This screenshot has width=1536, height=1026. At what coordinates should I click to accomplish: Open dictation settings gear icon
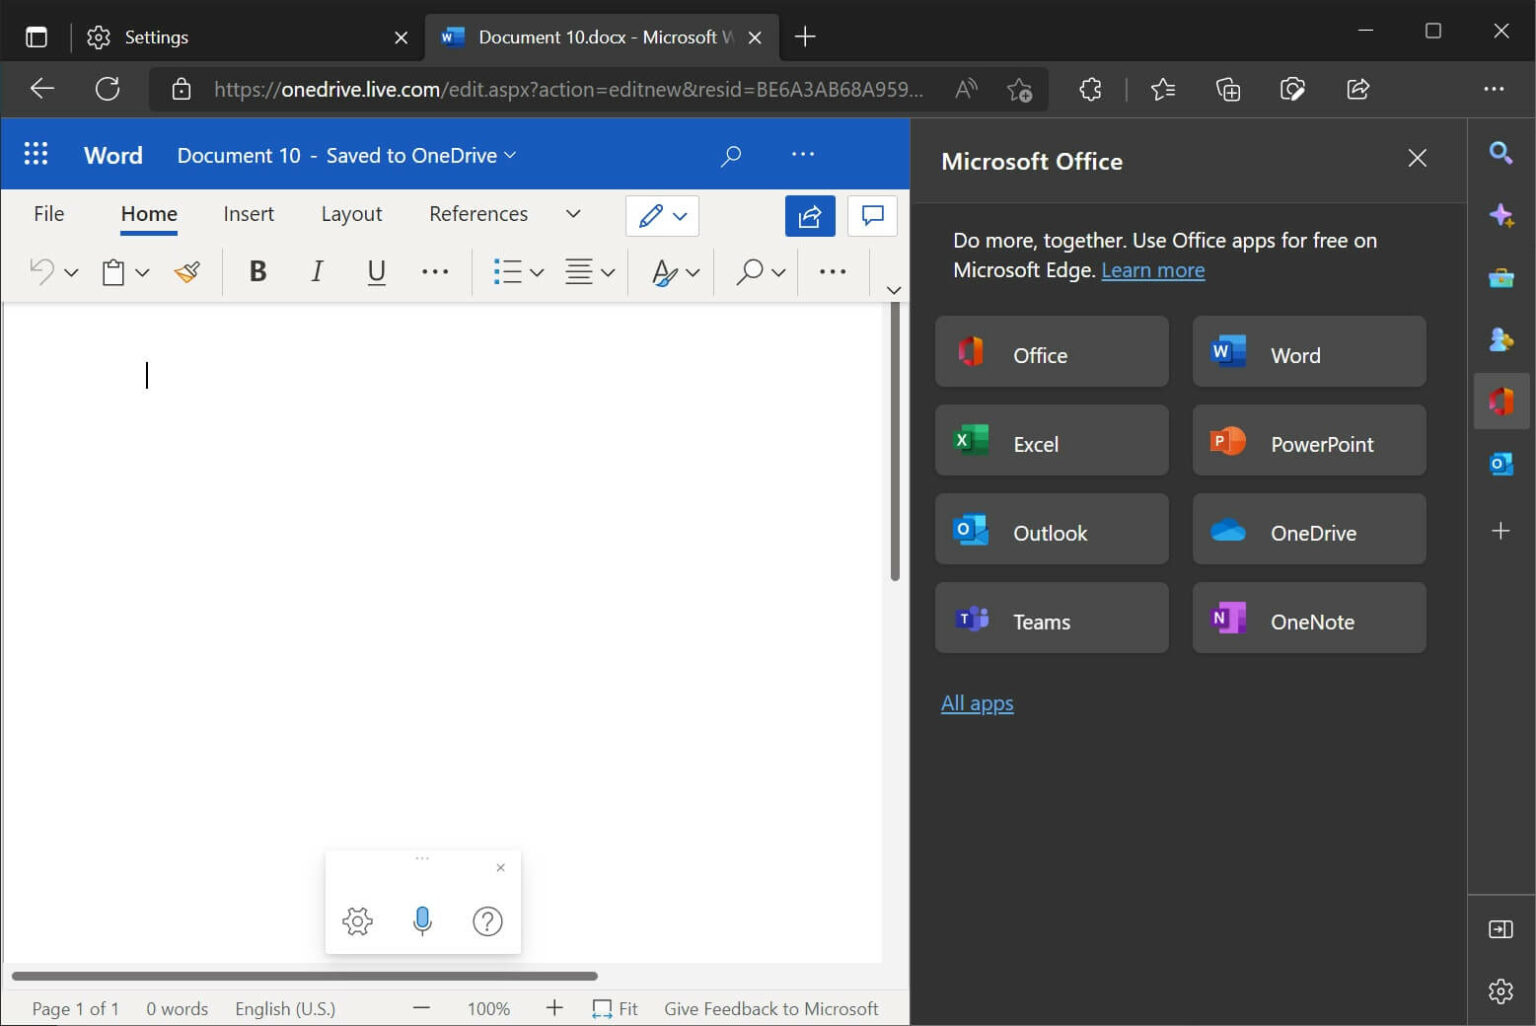pyautogui.click(x=357, y=921)
